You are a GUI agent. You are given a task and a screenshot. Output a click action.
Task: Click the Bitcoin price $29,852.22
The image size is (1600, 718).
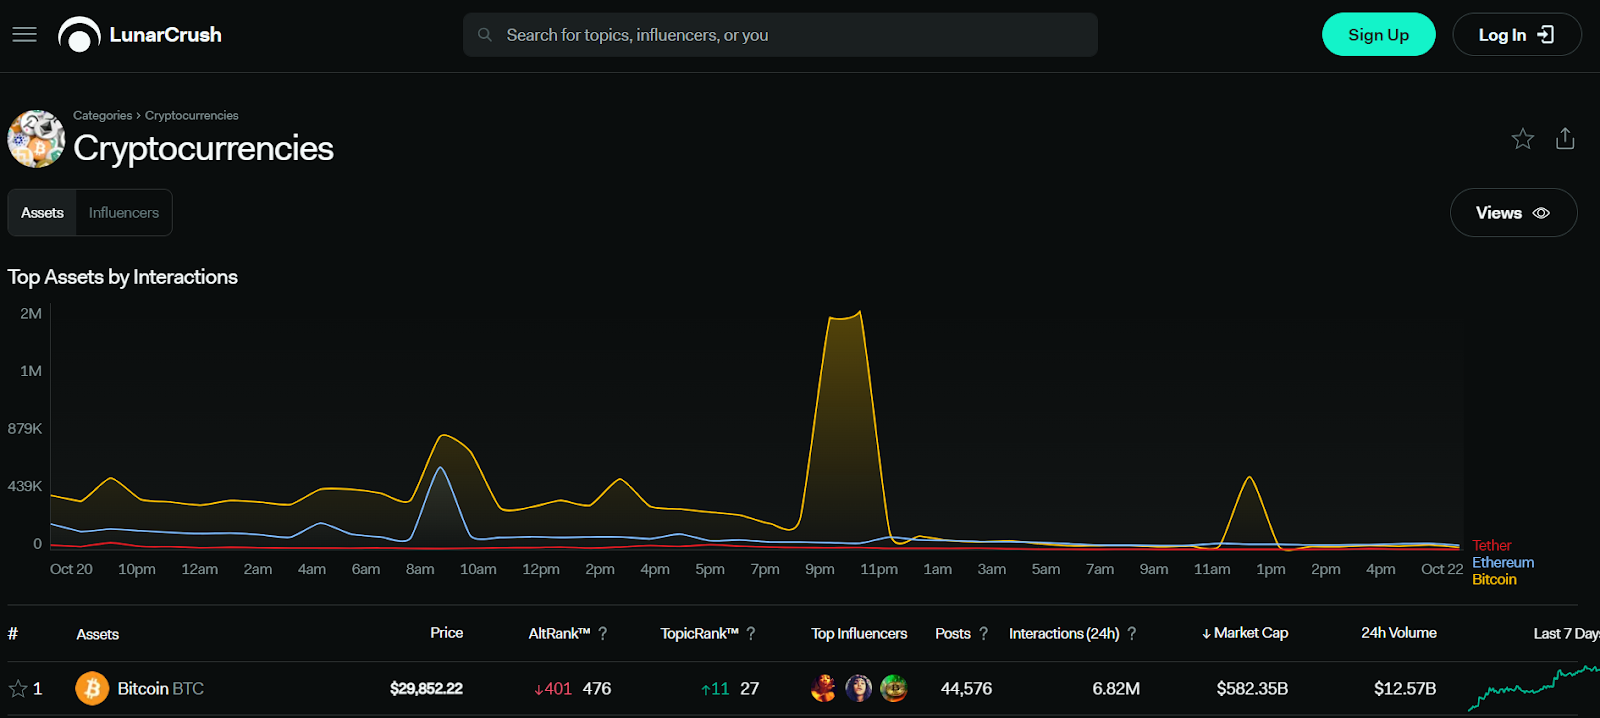[426, 689]
